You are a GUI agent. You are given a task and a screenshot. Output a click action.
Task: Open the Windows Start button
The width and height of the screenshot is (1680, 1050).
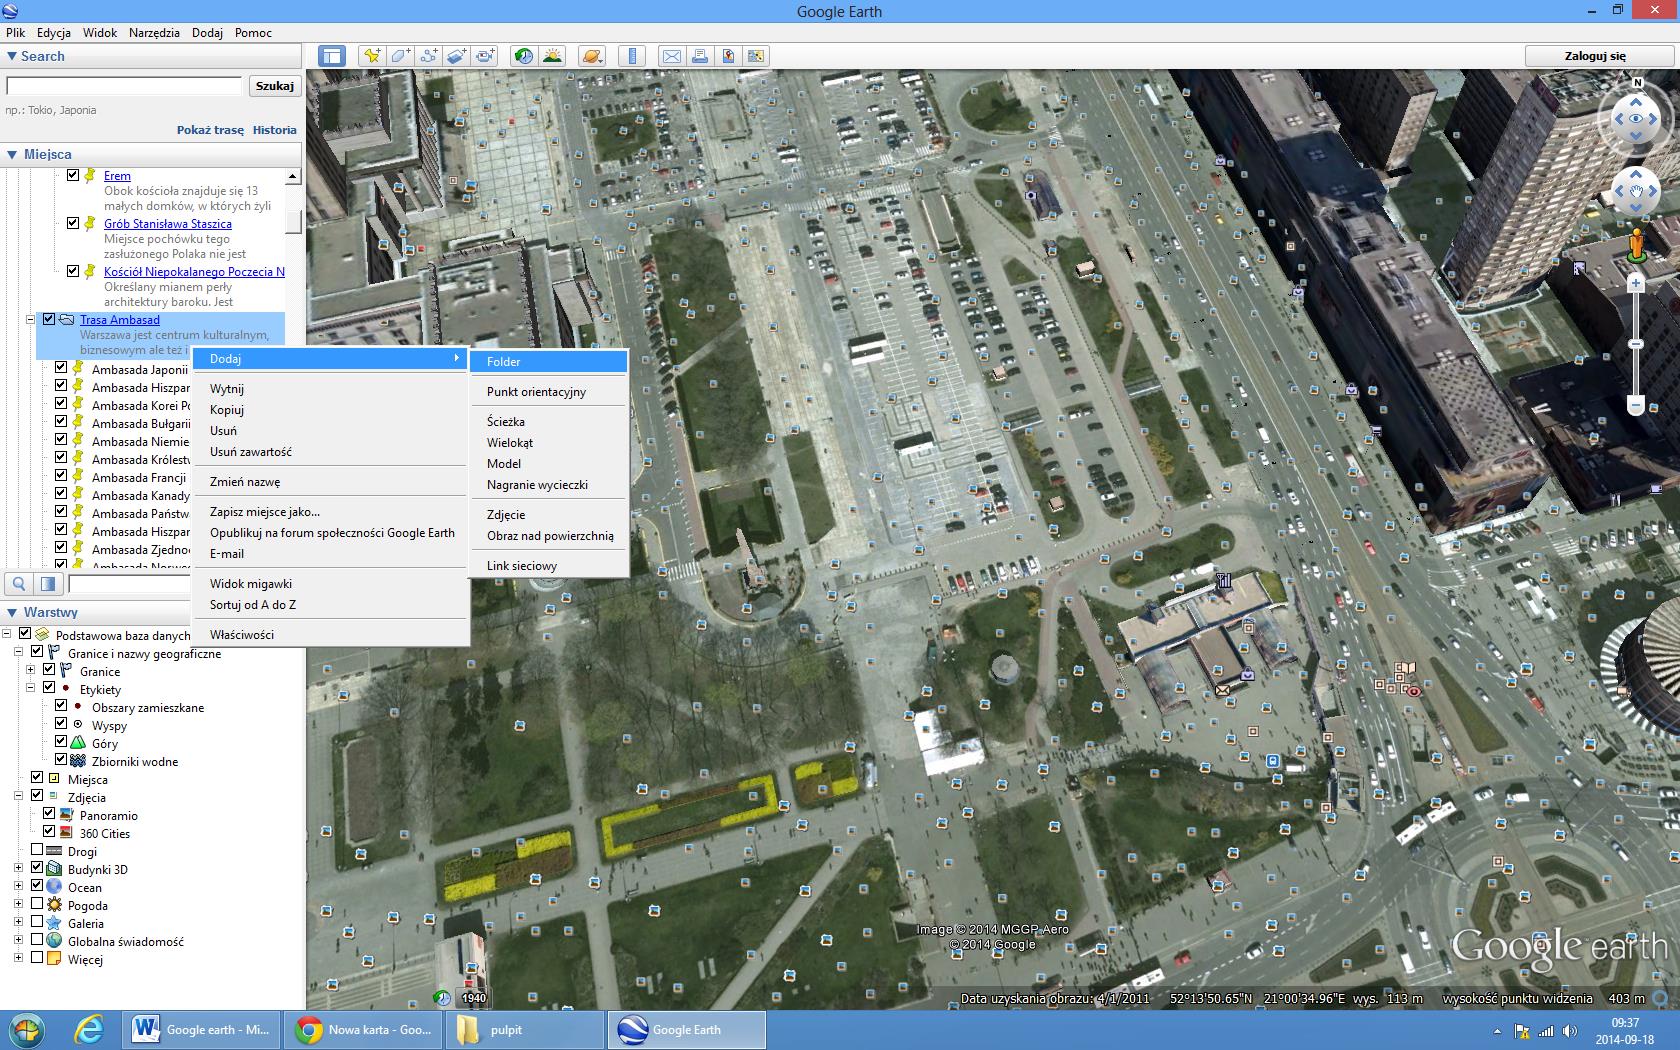coord(27,1029)
